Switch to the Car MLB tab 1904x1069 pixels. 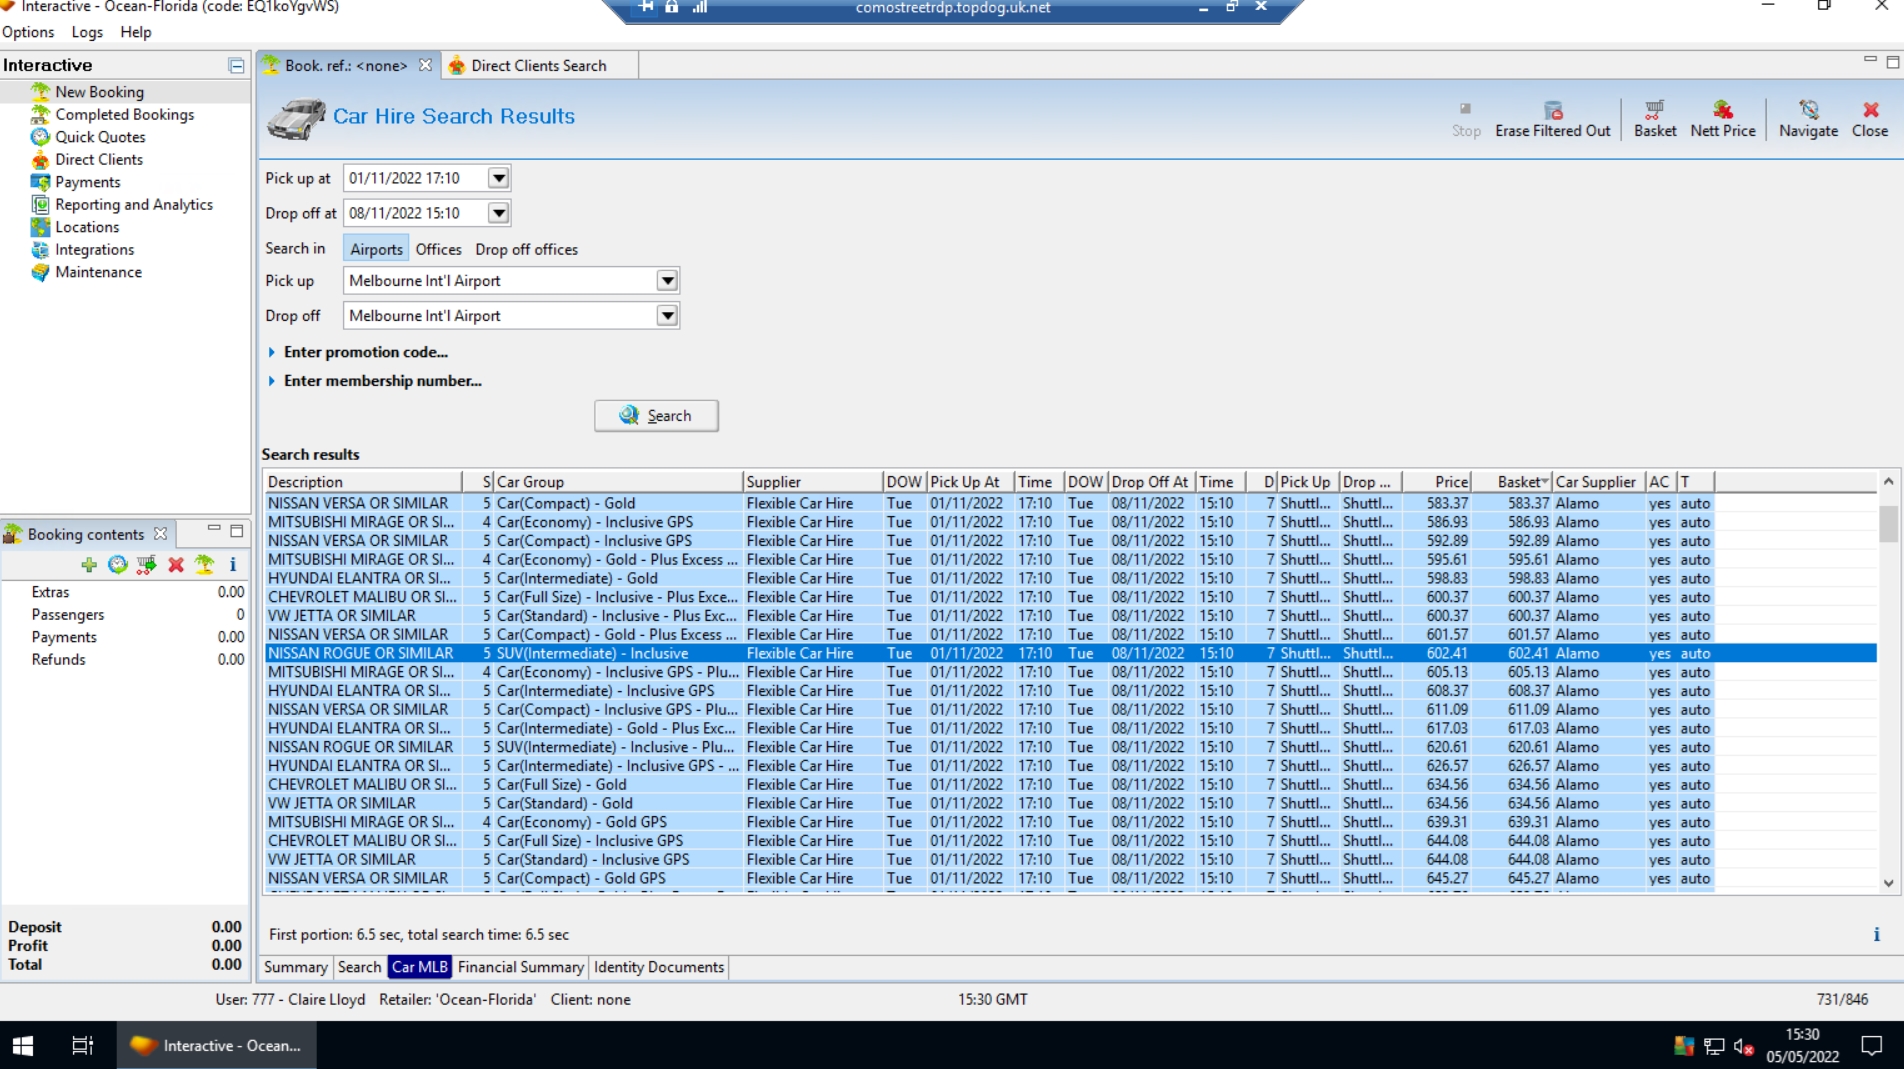pyautogui.click(x=420, y=967)
